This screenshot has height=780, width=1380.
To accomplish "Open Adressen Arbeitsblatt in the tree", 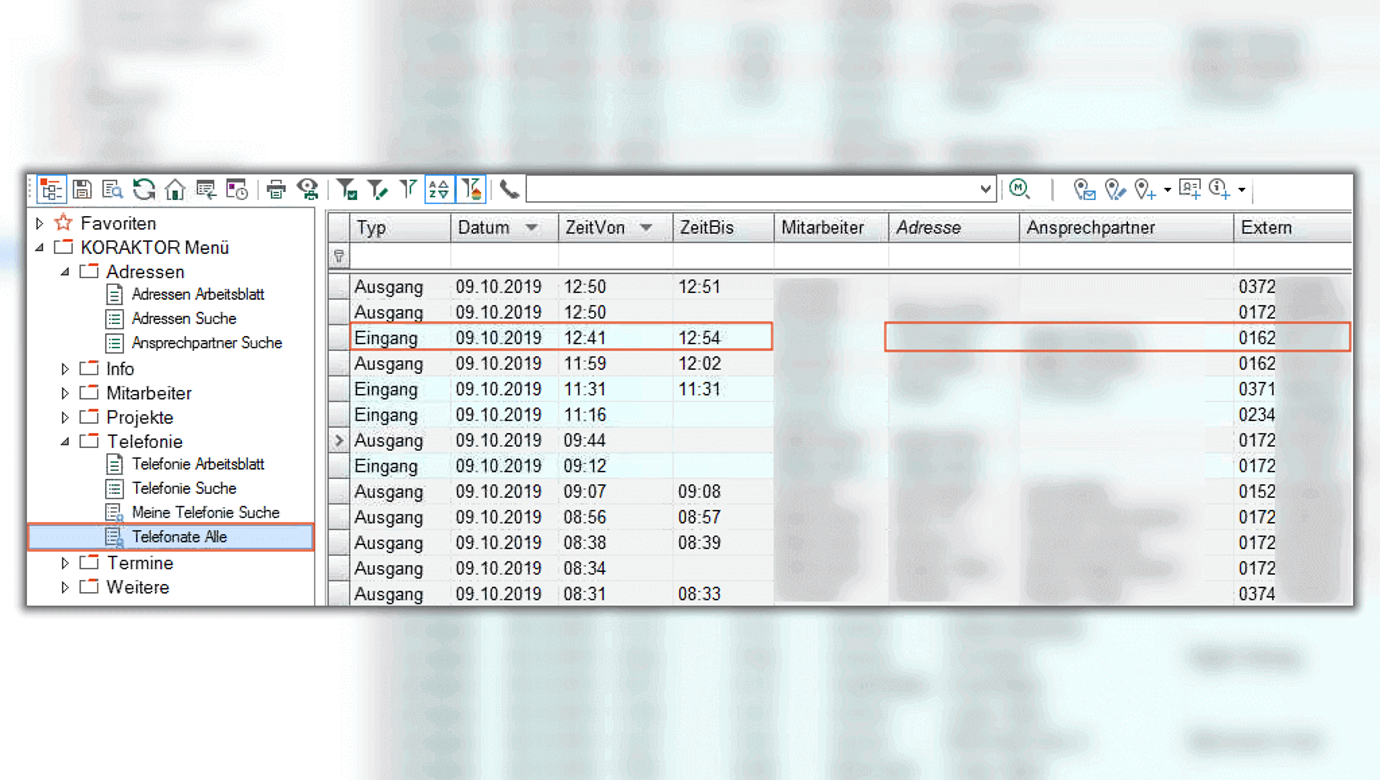I will (x=198, y=295).
